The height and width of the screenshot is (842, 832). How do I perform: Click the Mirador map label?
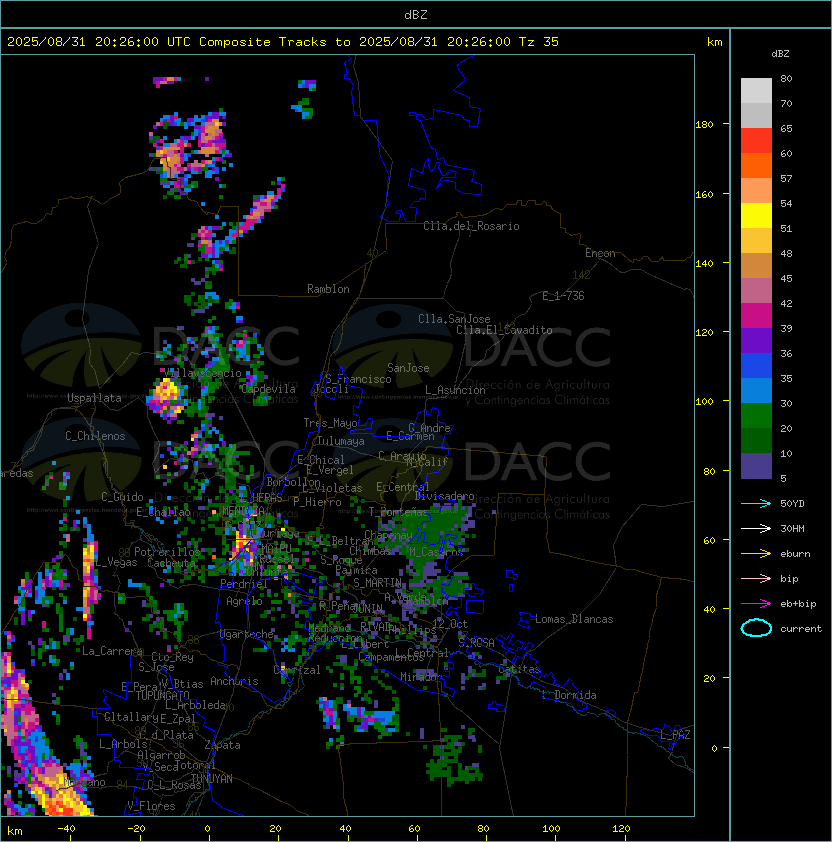point(421,677)
